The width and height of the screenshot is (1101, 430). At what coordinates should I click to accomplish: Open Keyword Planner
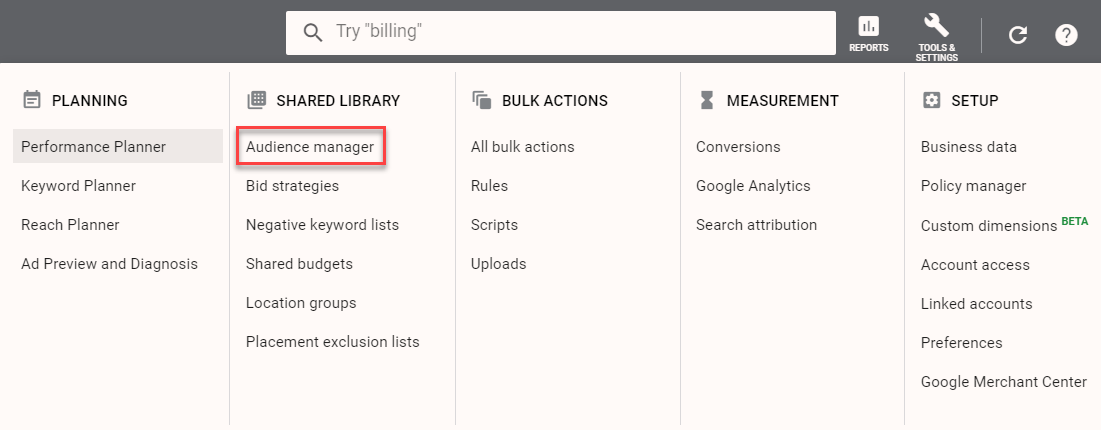[78, 186]
